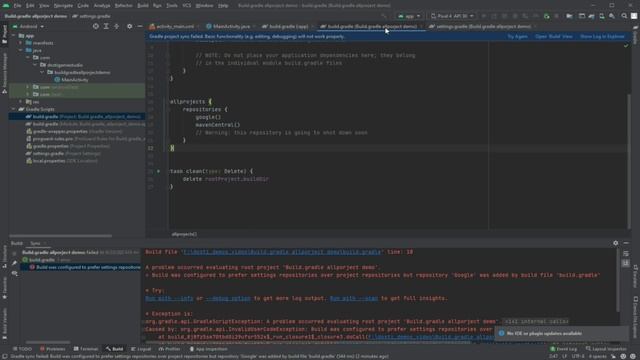Open the Event Log

[x=564, y=349]
